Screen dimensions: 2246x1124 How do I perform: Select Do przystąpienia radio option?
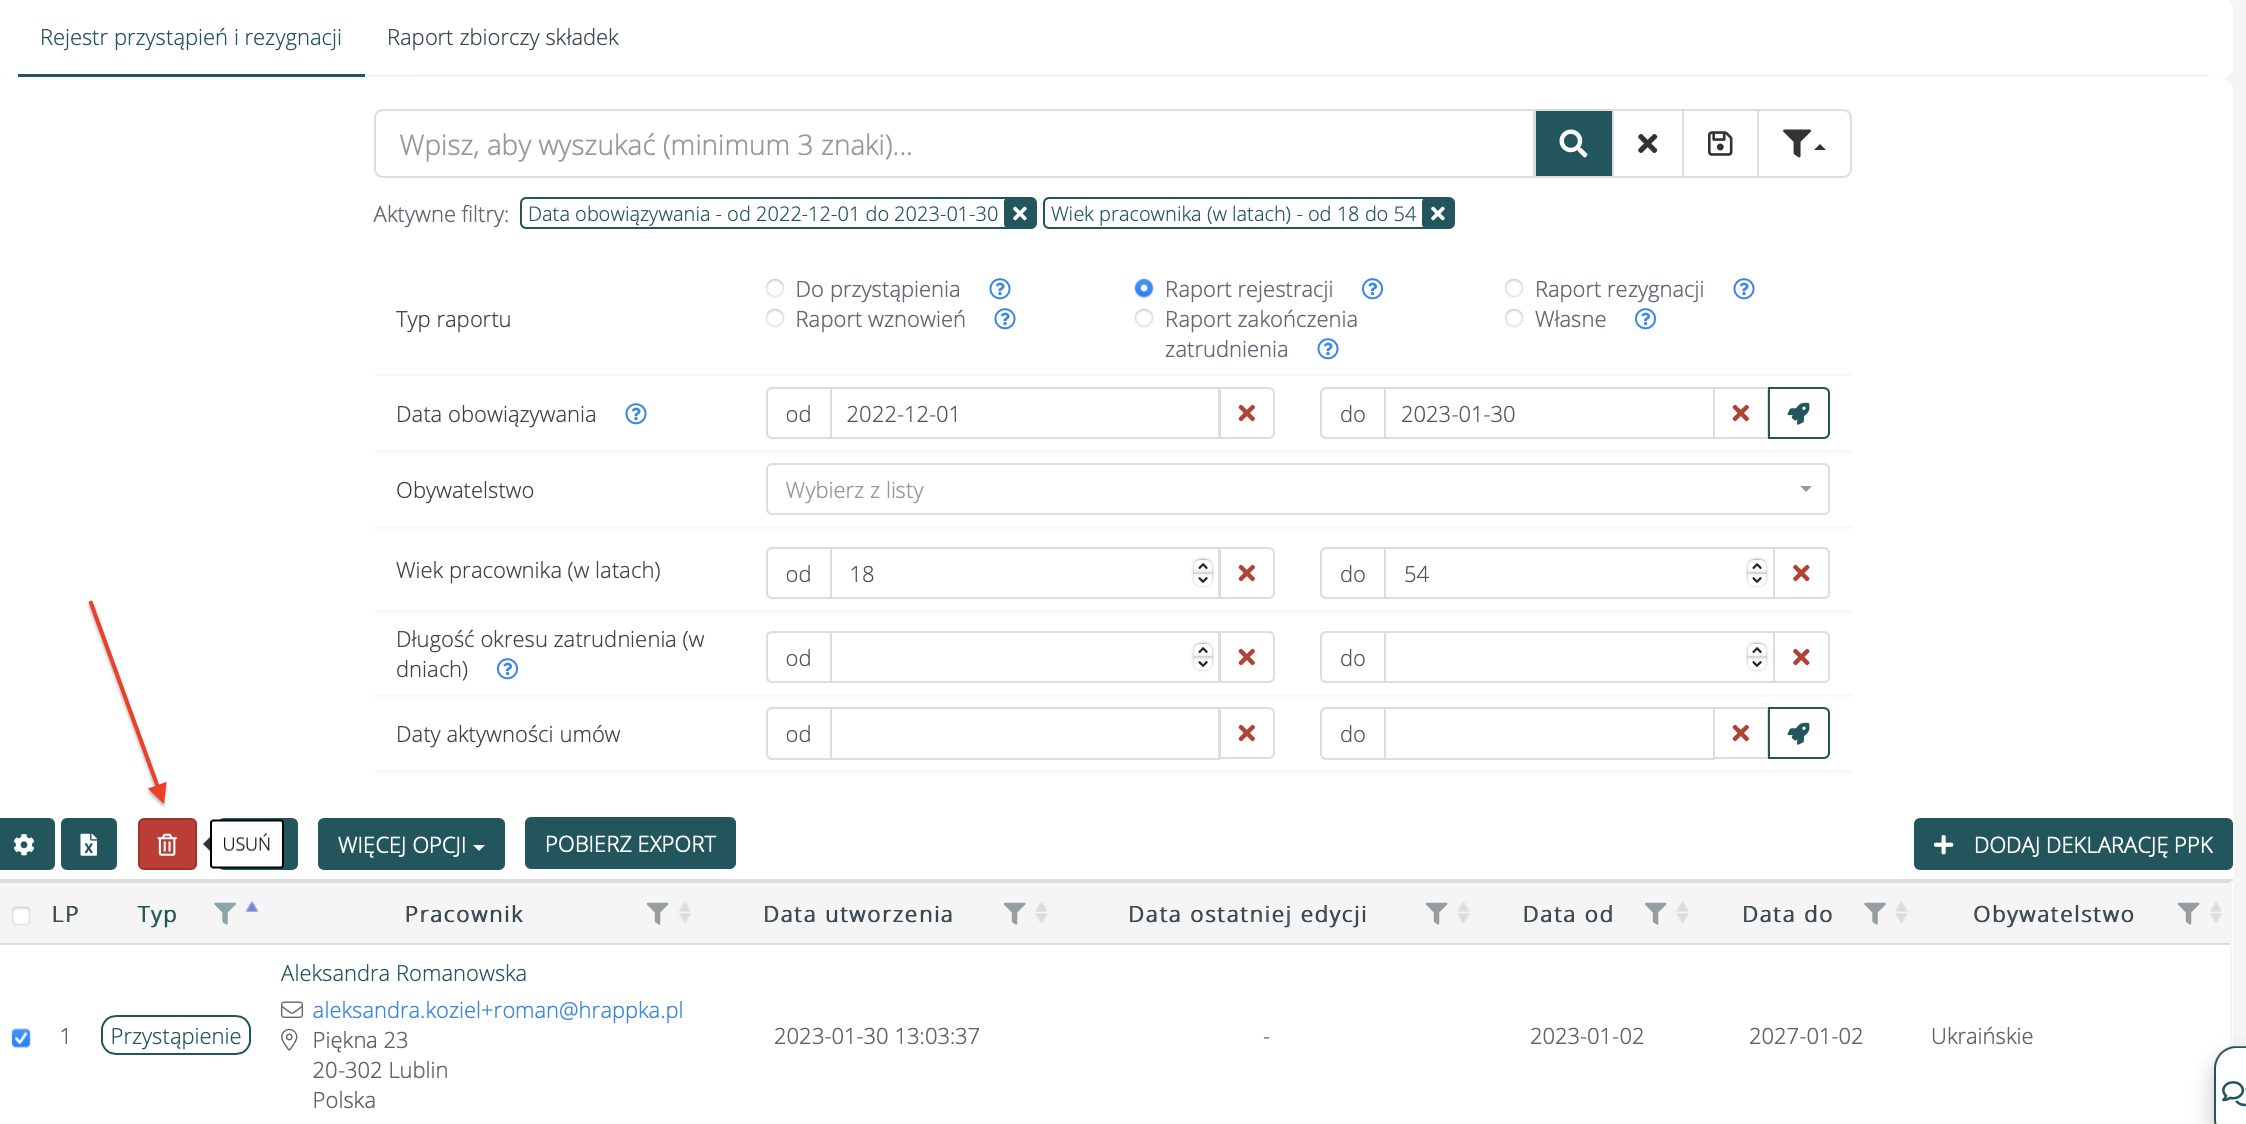pyautogui.click(x=775, y=289)
